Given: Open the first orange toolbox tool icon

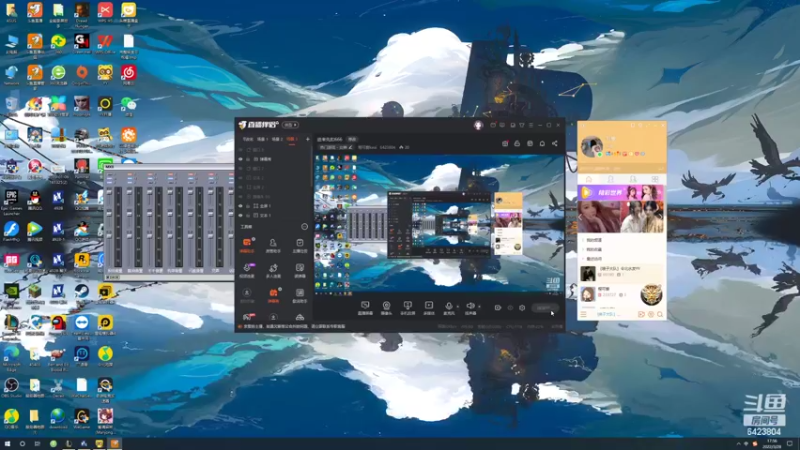Looking at the screenshot, I should [x=247, y=243].
